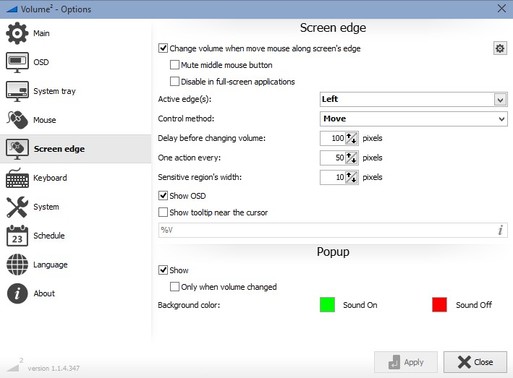Click the Schedule calendar icon

[17, 236]
